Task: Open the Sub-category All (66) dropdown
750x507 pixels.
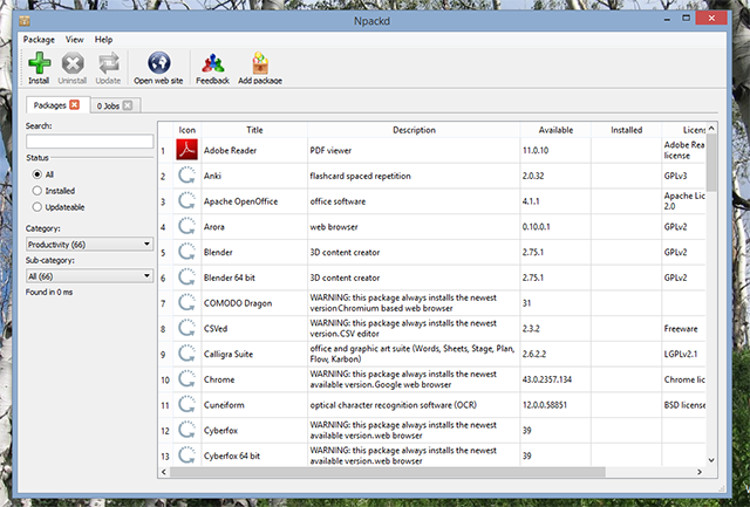Action: click(89, 276)
